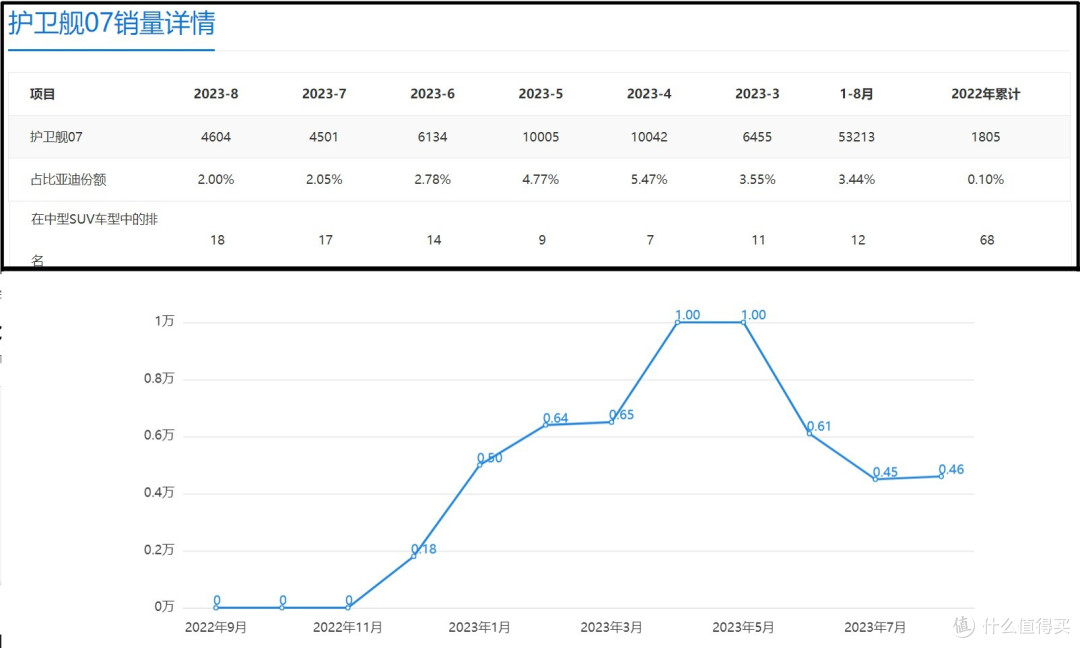Click the 占比亚迪份额 row label
Image resolution: width=1080 pixels, height=648 pixels.
click(x=68, y=179)
